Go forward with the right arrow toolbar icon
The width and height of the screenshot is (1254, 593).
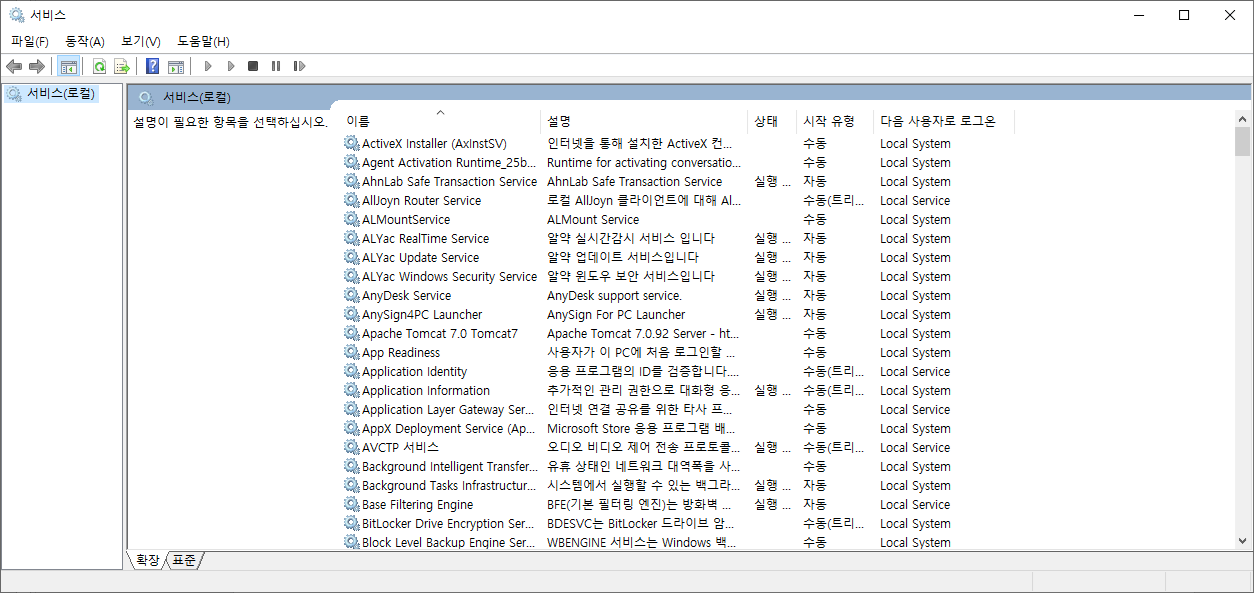tap(37, 66)
